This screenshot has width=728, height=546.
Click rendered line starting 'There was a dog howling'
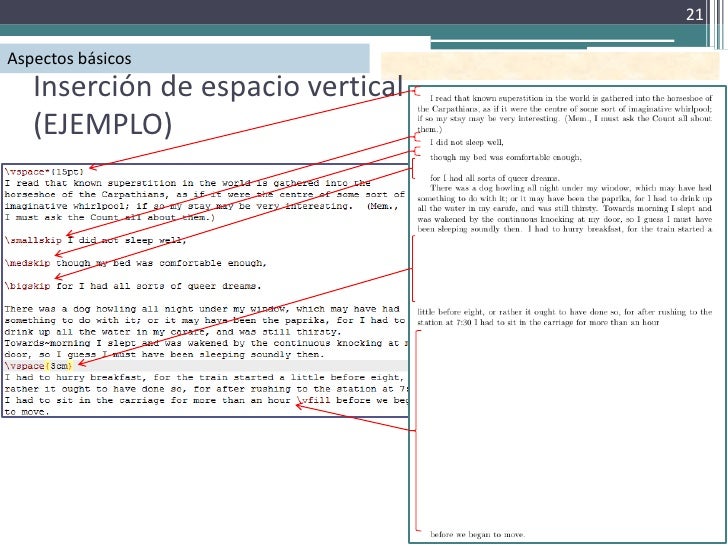(571, 188)
